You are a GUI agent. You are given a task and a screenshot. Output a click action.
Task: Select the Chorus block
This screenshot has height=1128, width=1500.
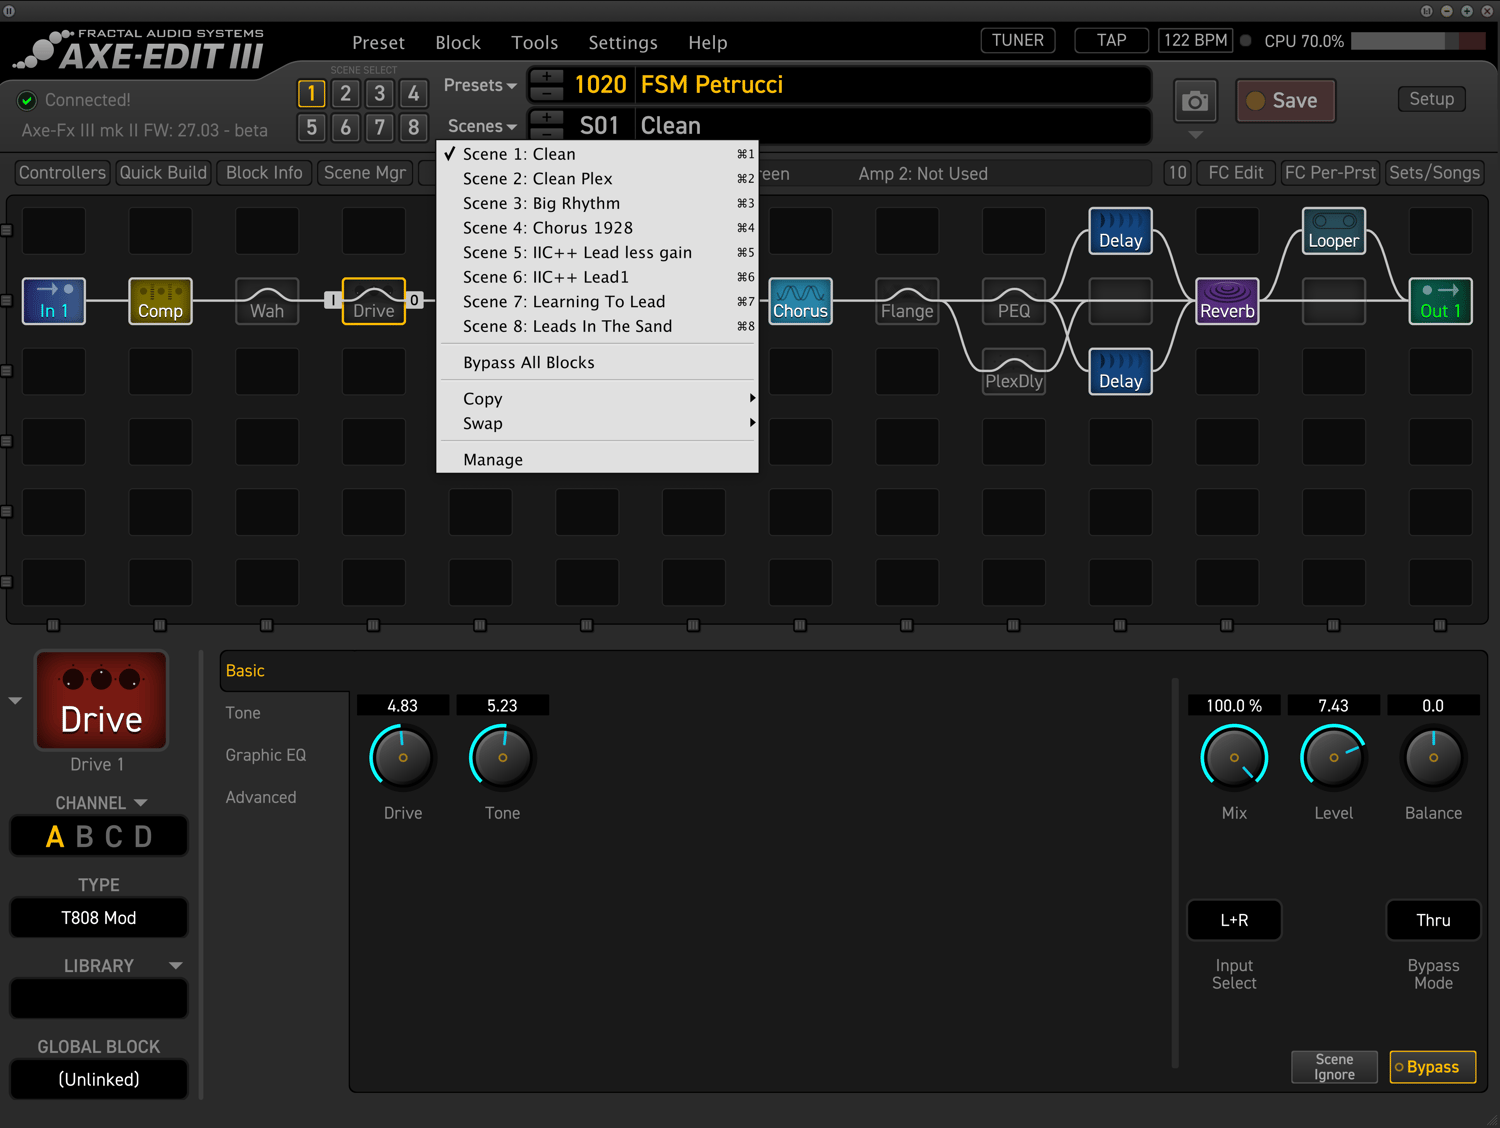click(800, 301)
